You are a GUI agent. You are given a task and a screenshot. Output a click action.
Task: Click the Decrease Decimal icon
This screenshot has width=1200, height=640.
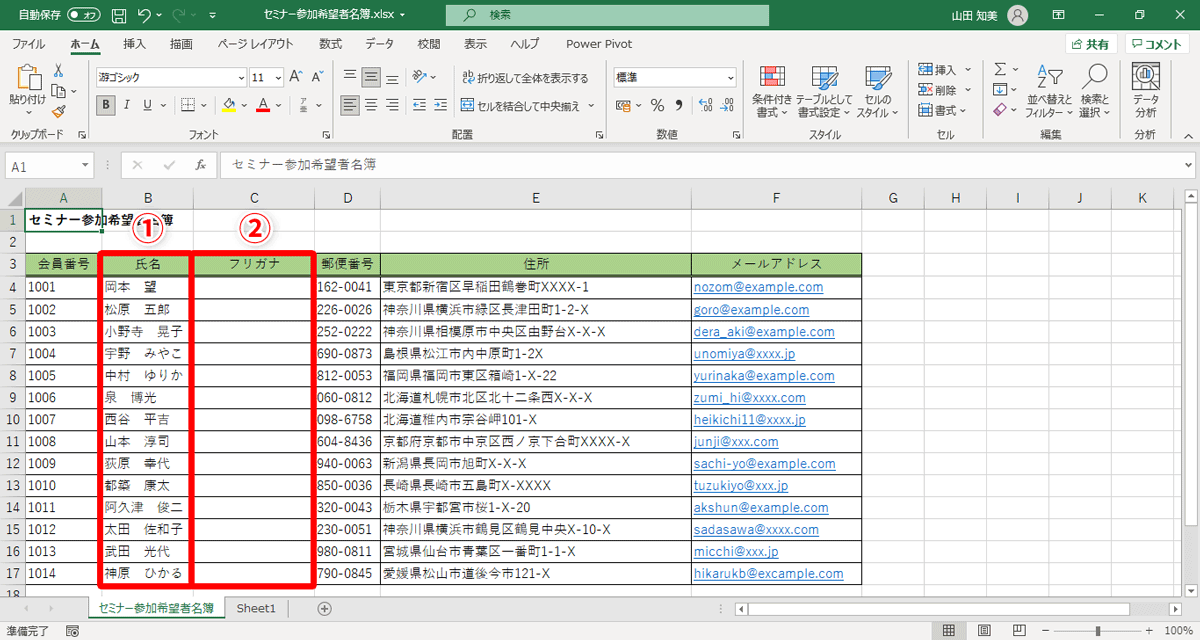[727, 105]
